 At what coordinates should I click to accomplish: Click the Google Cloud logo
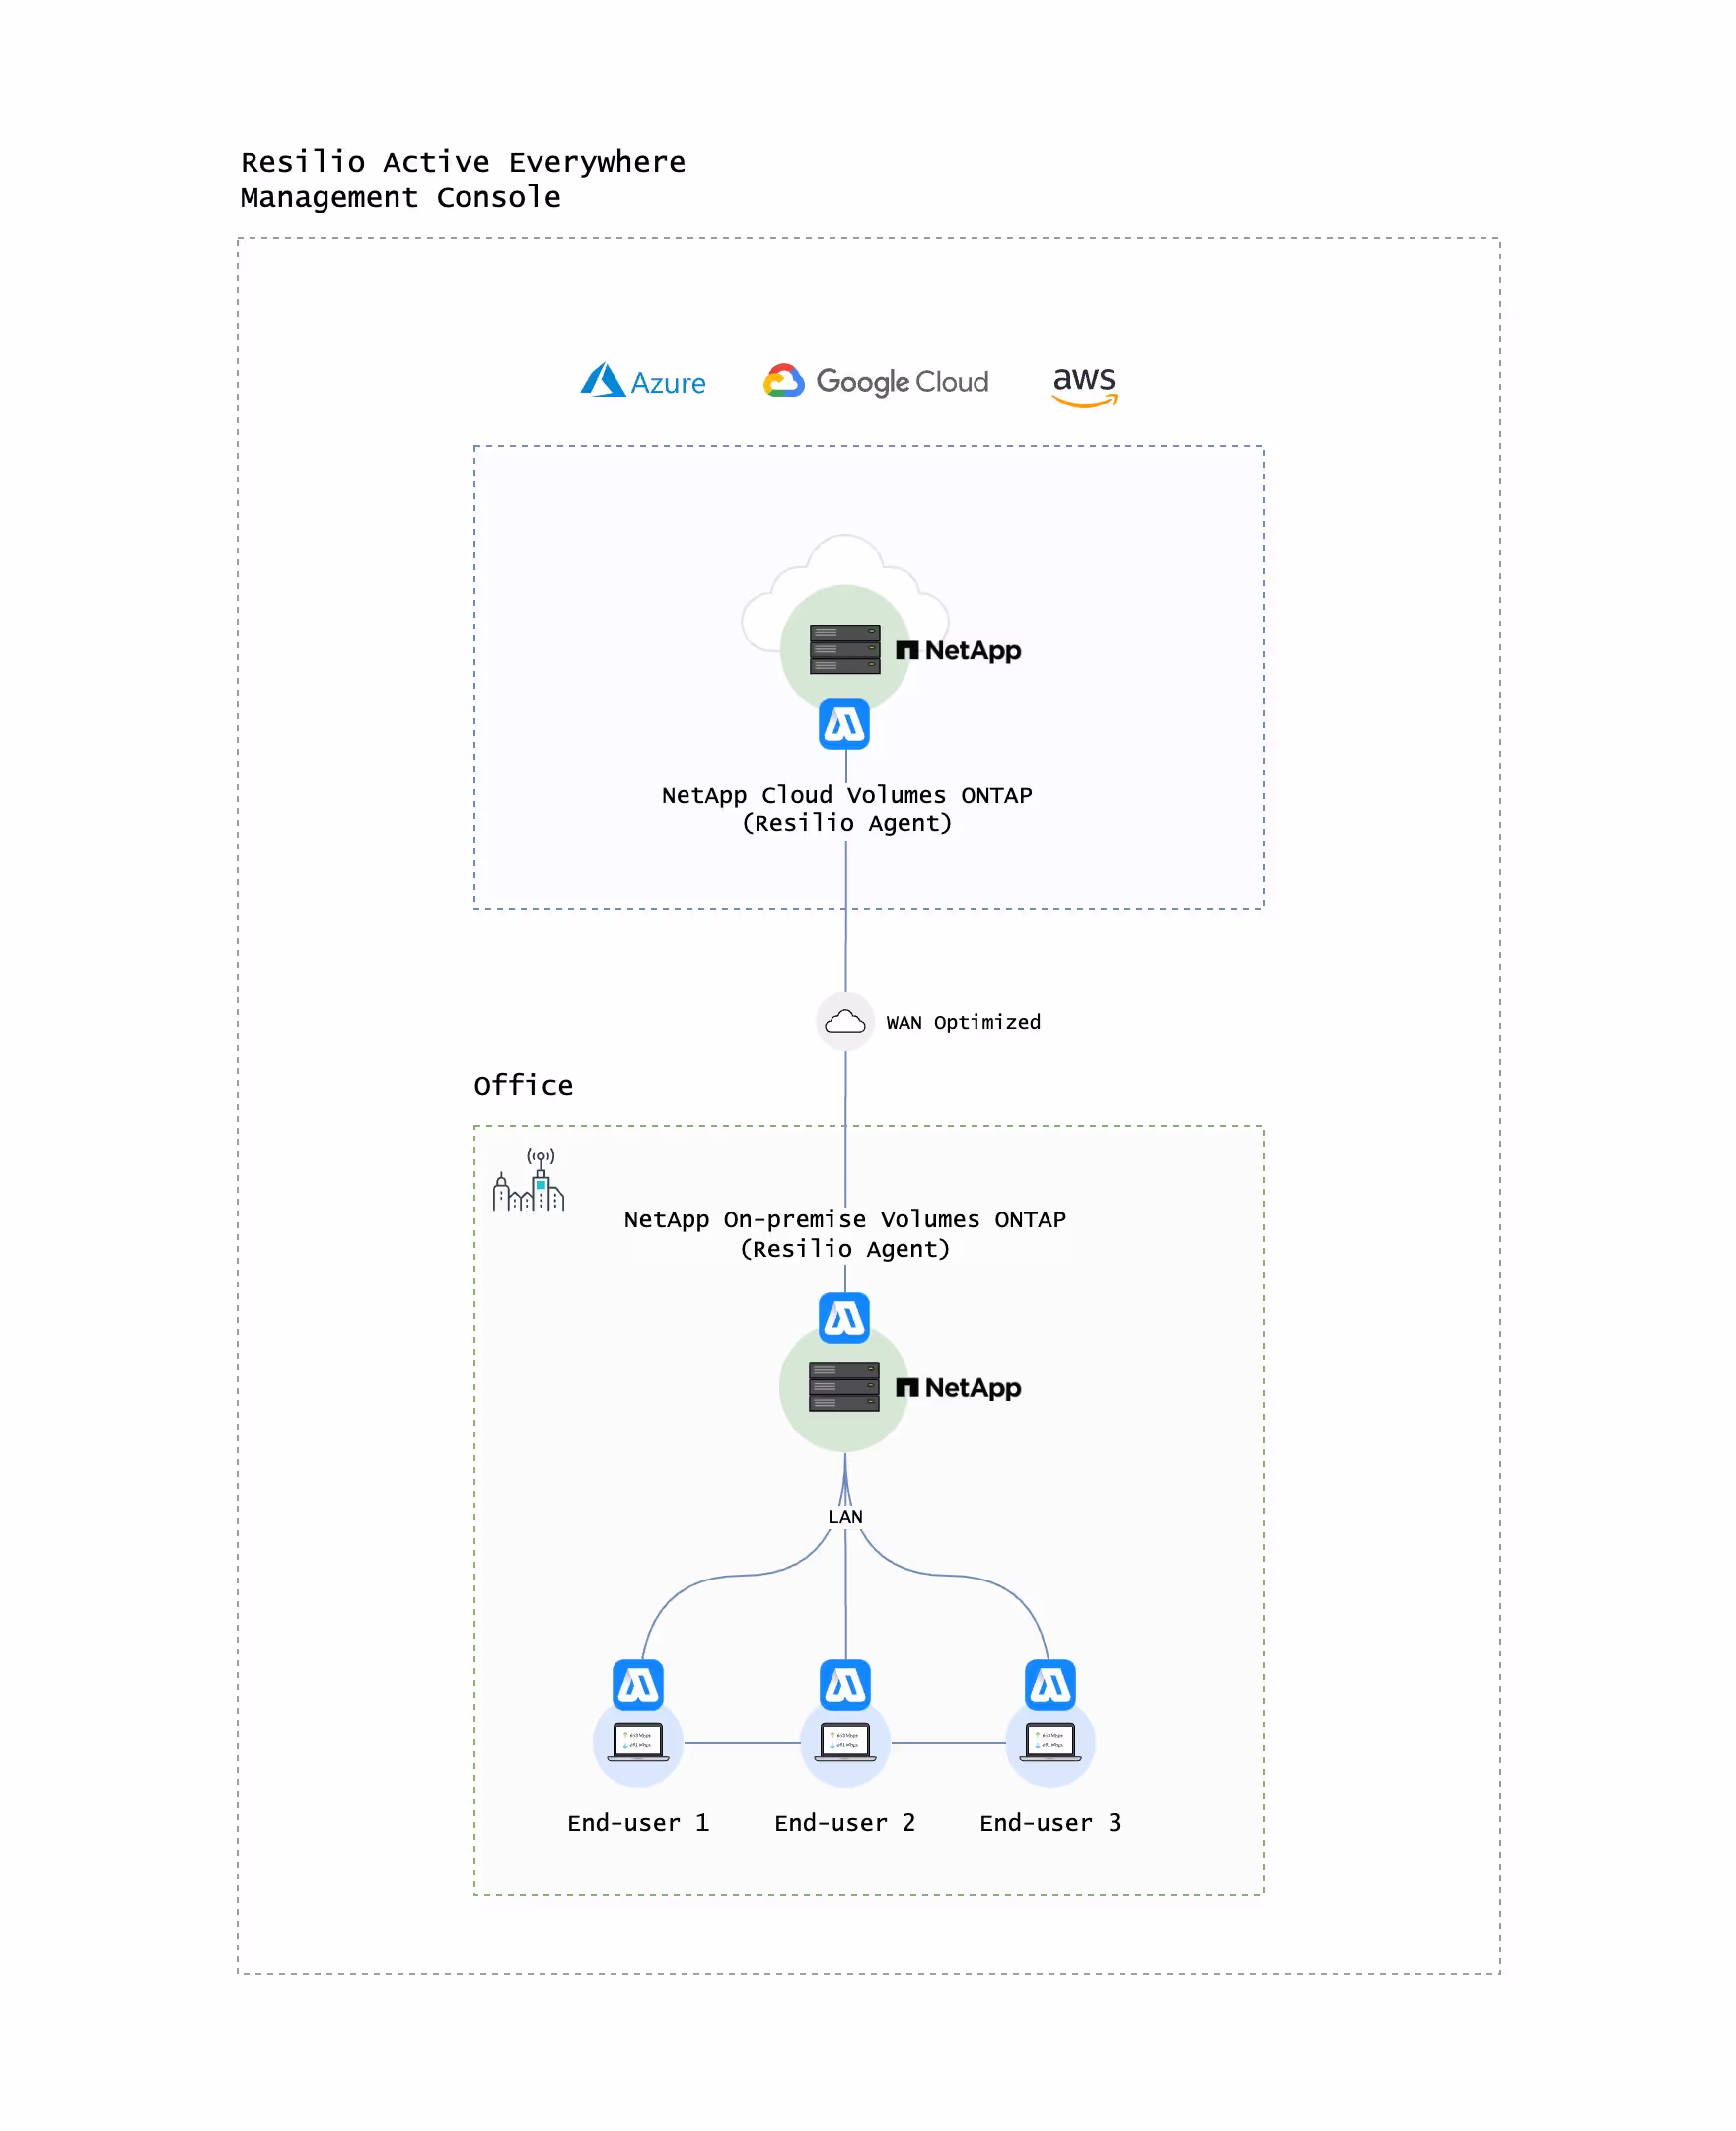tap(876, 381)
